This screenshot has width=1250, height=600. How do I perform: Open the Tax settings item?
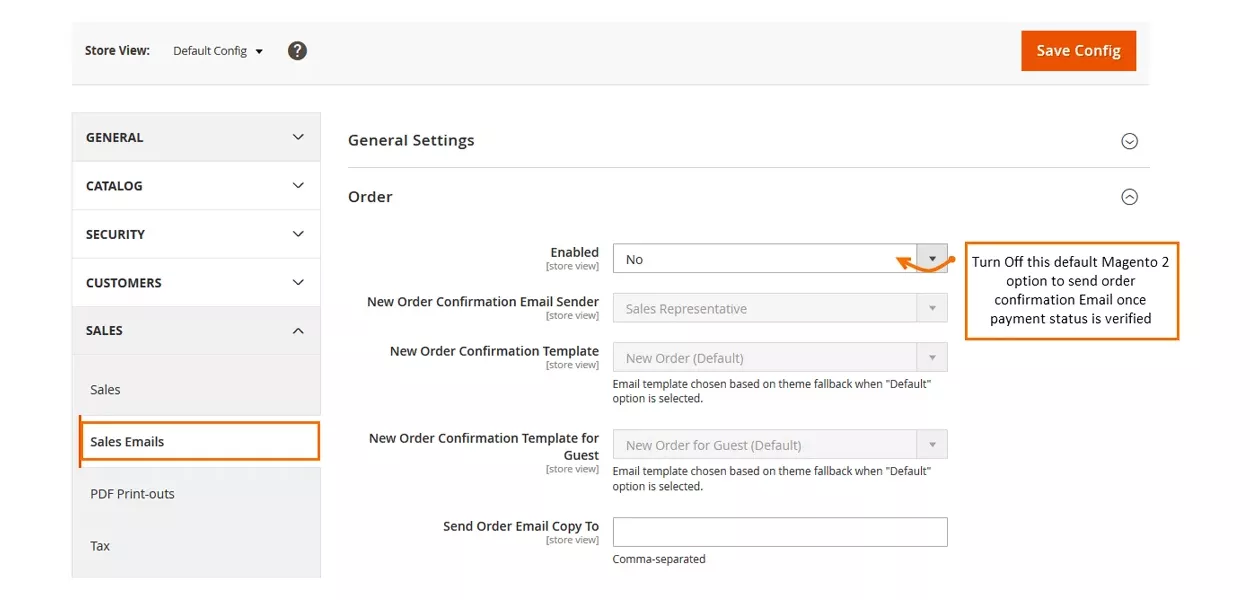[x=101, y=546]
